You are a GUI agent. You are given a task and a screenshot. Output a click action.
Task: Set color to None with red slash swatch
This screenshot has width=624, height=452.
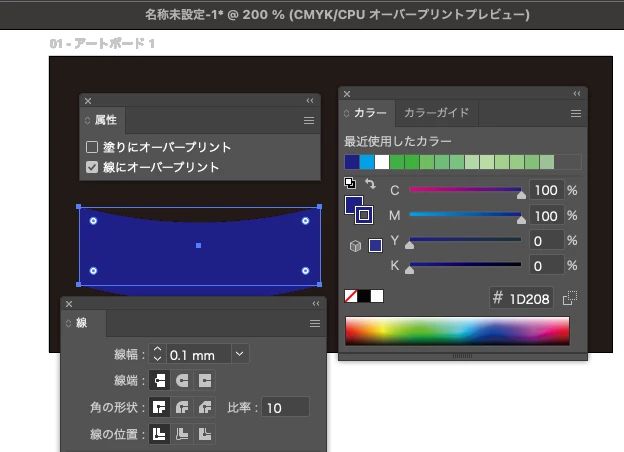tap(351, 296)
